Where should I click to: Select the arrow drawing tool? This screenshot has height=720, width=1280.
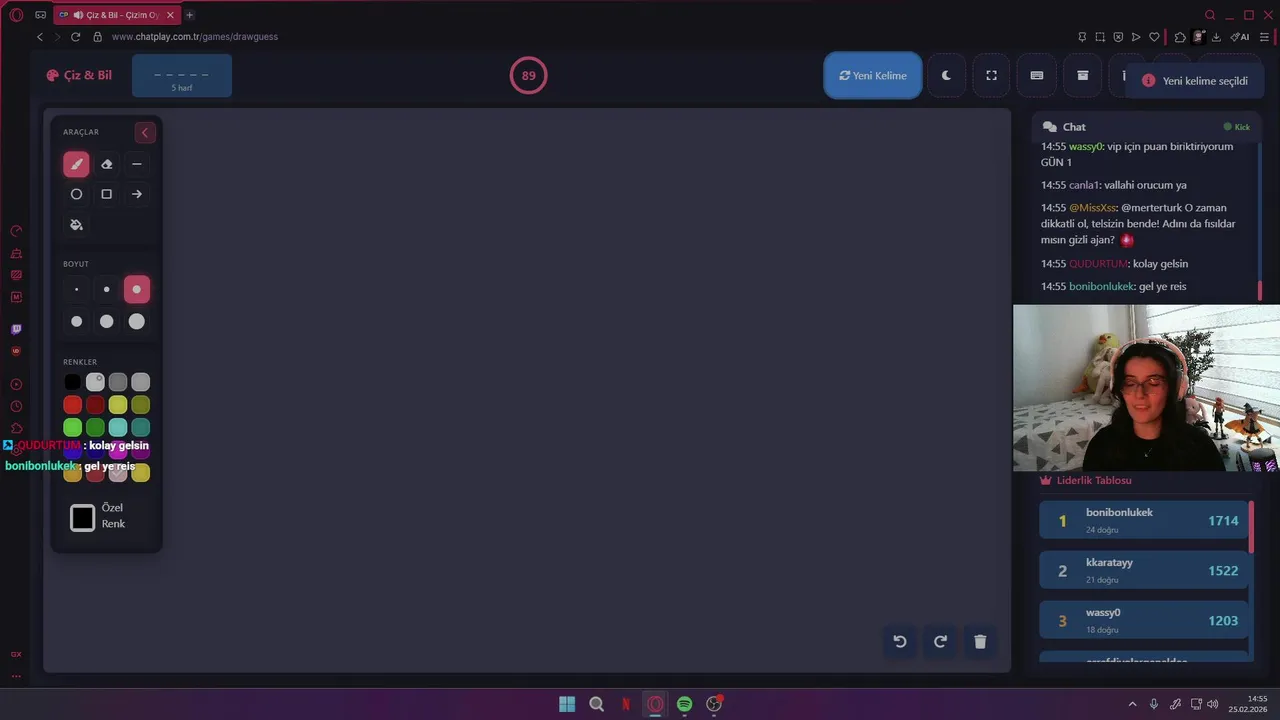(137, 194)
